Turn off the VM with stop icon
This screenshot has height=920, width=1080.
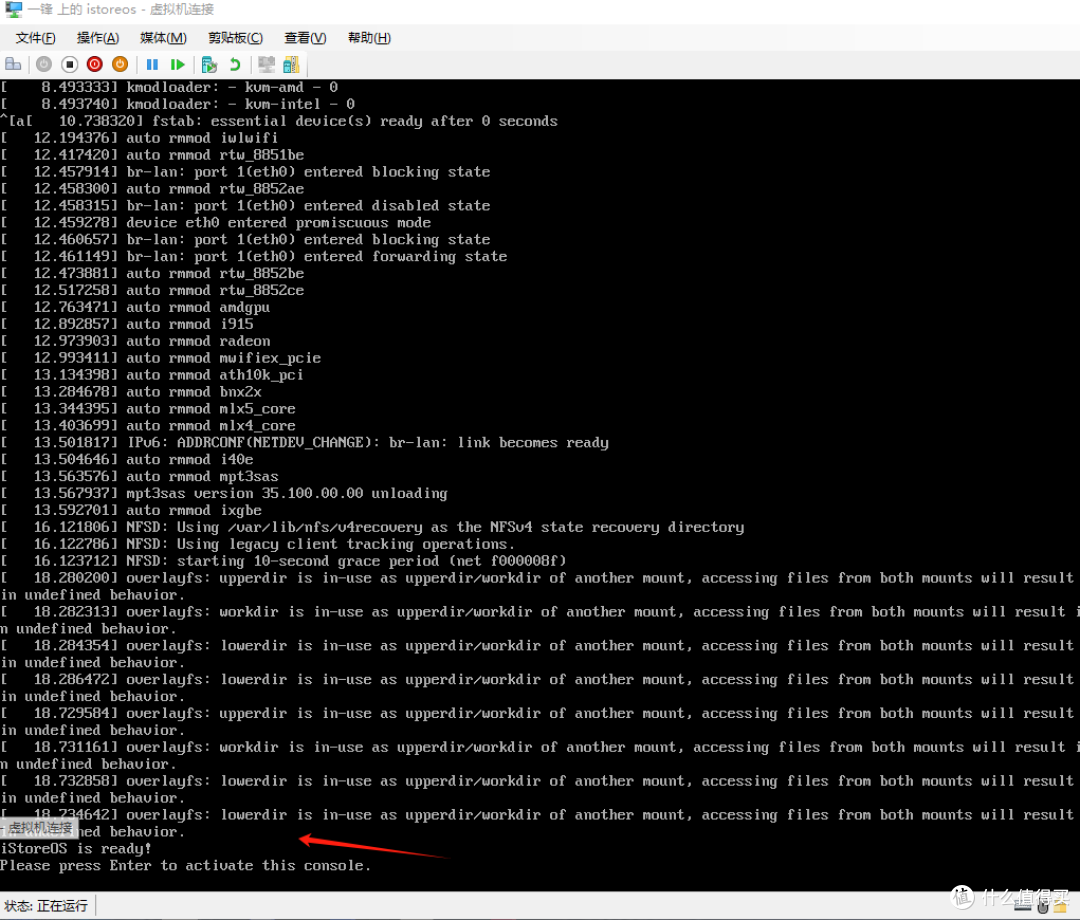(70, 65)
